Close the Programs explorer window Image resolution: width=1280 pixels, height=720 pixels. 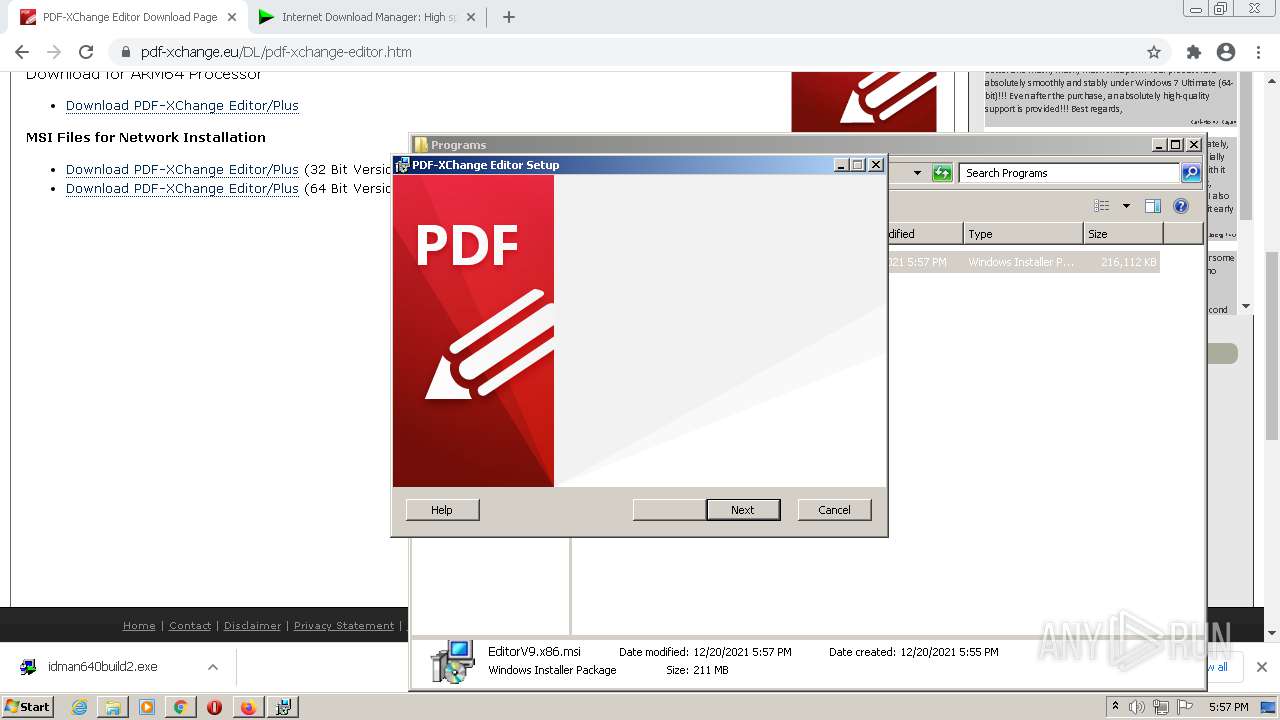(x=1194, y=145)
